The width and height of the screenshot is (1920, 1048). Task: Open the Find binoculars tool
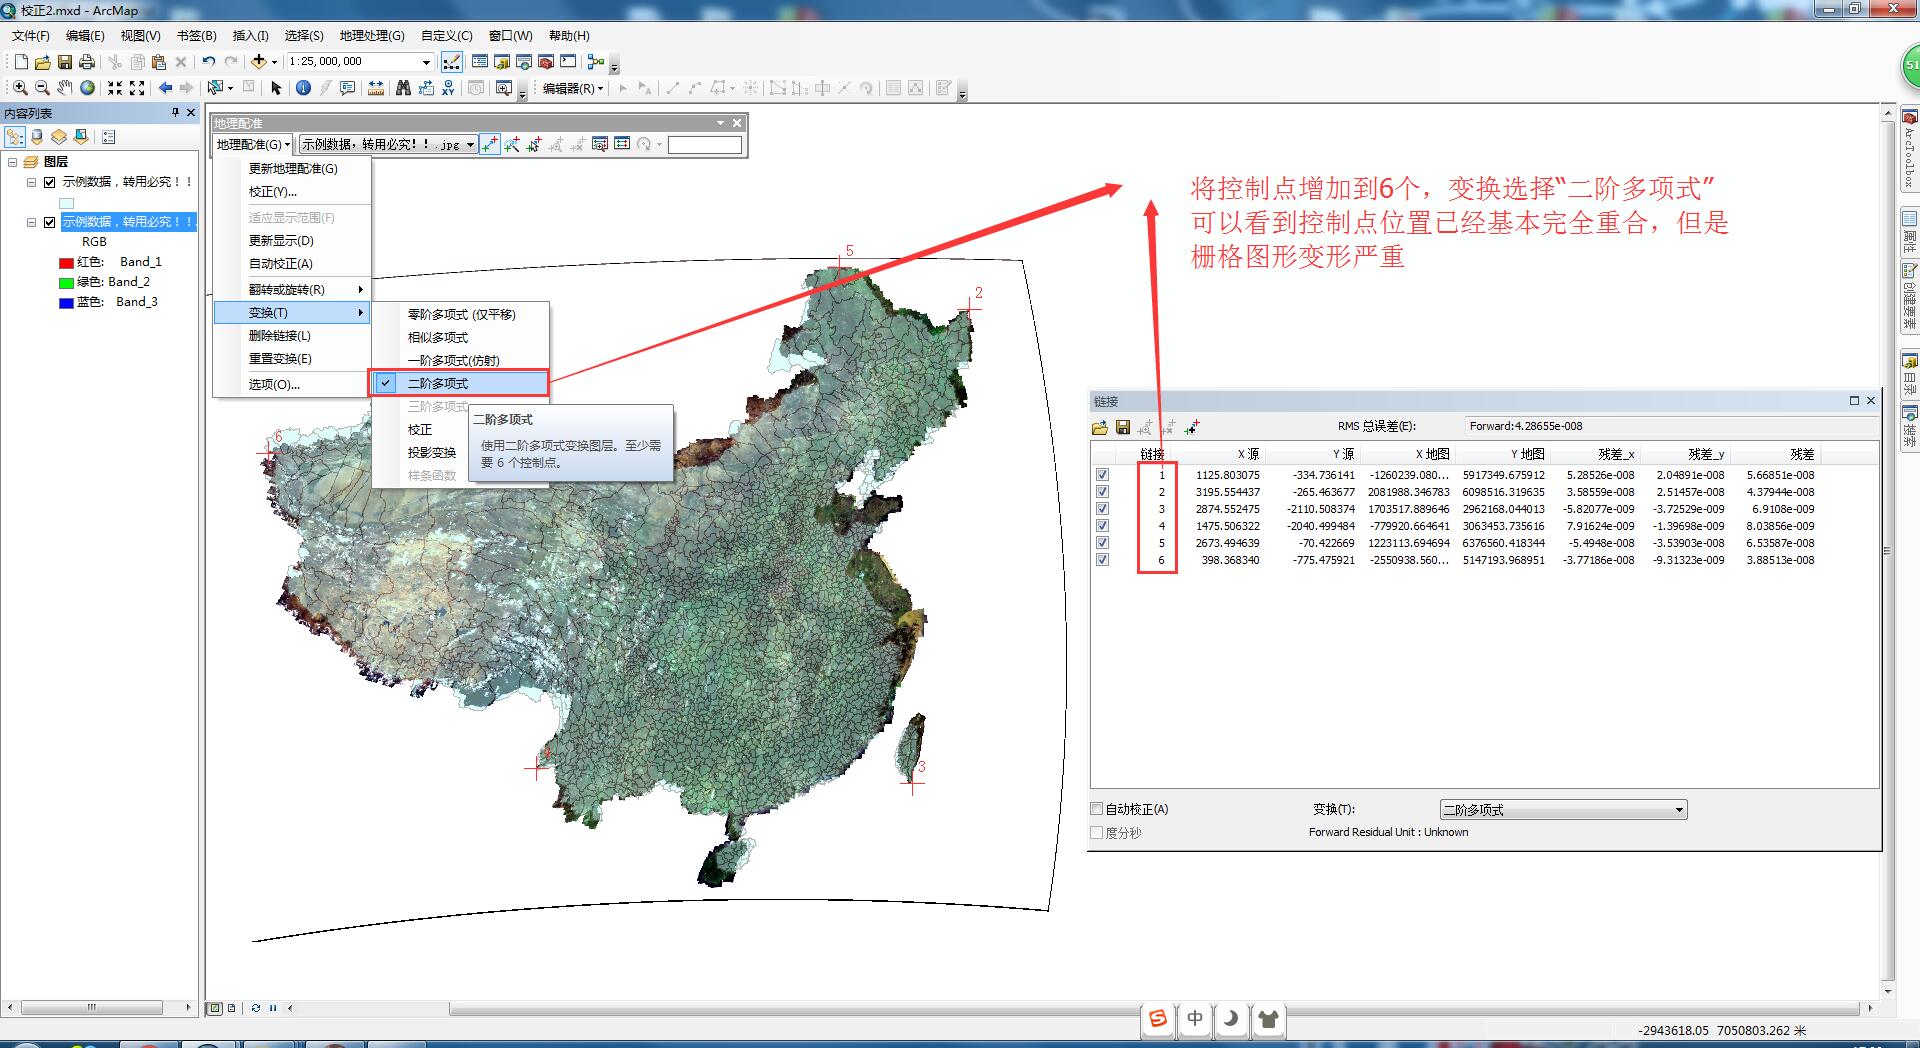(403, 88)
